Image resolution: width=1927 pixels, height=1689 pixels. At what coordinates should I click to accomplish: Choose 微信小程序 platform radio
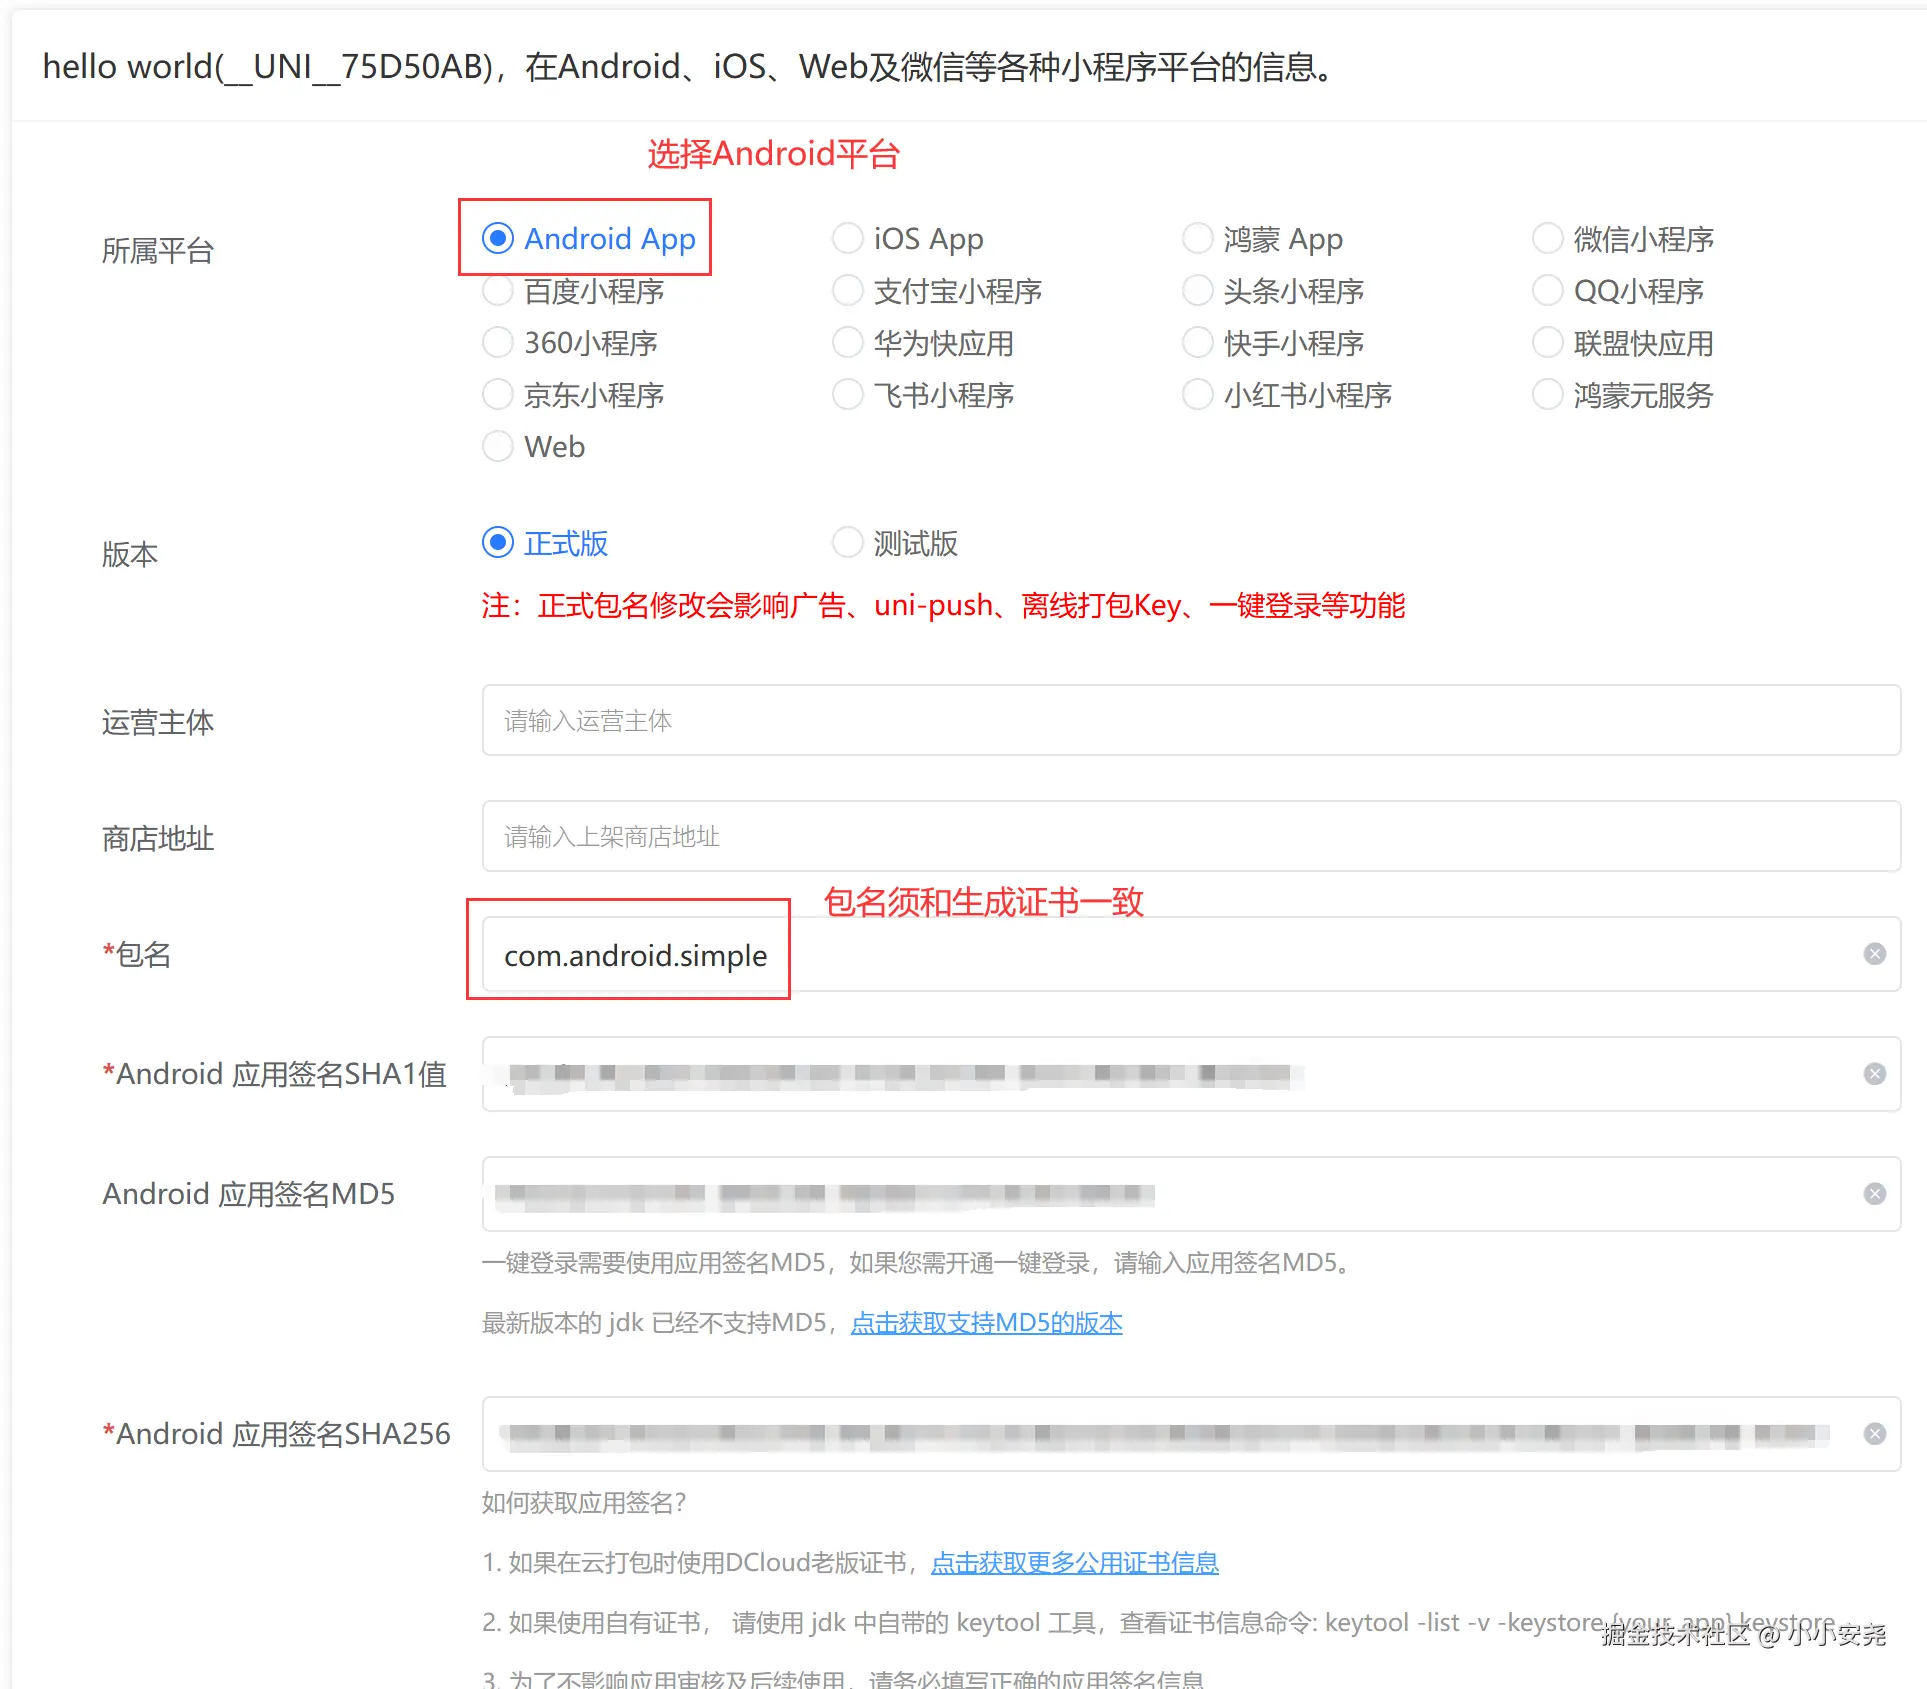coord(1548,239)
